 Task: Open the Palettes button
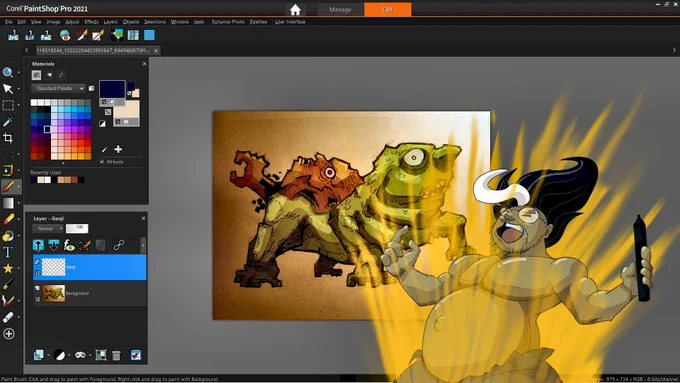tap(258, 22)
